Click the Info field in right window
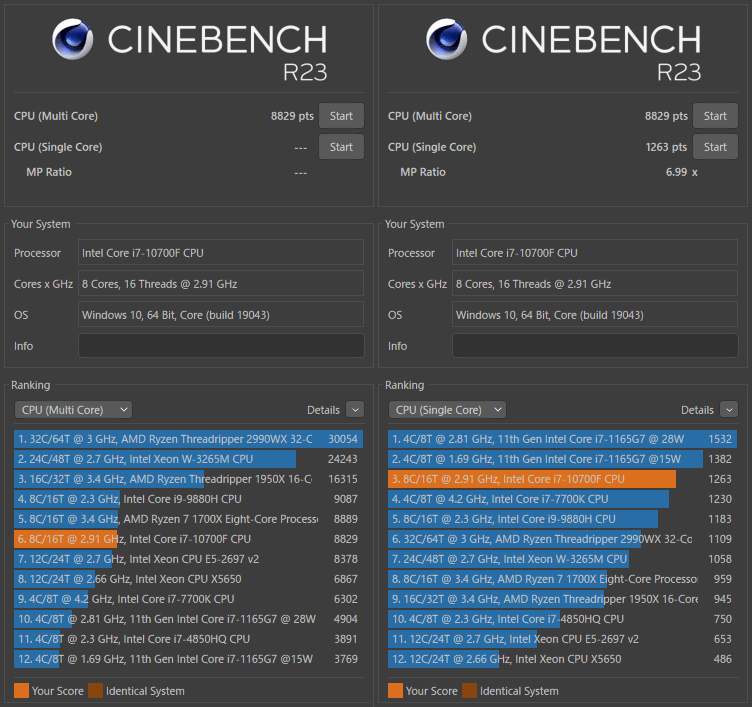 [595, 345]
